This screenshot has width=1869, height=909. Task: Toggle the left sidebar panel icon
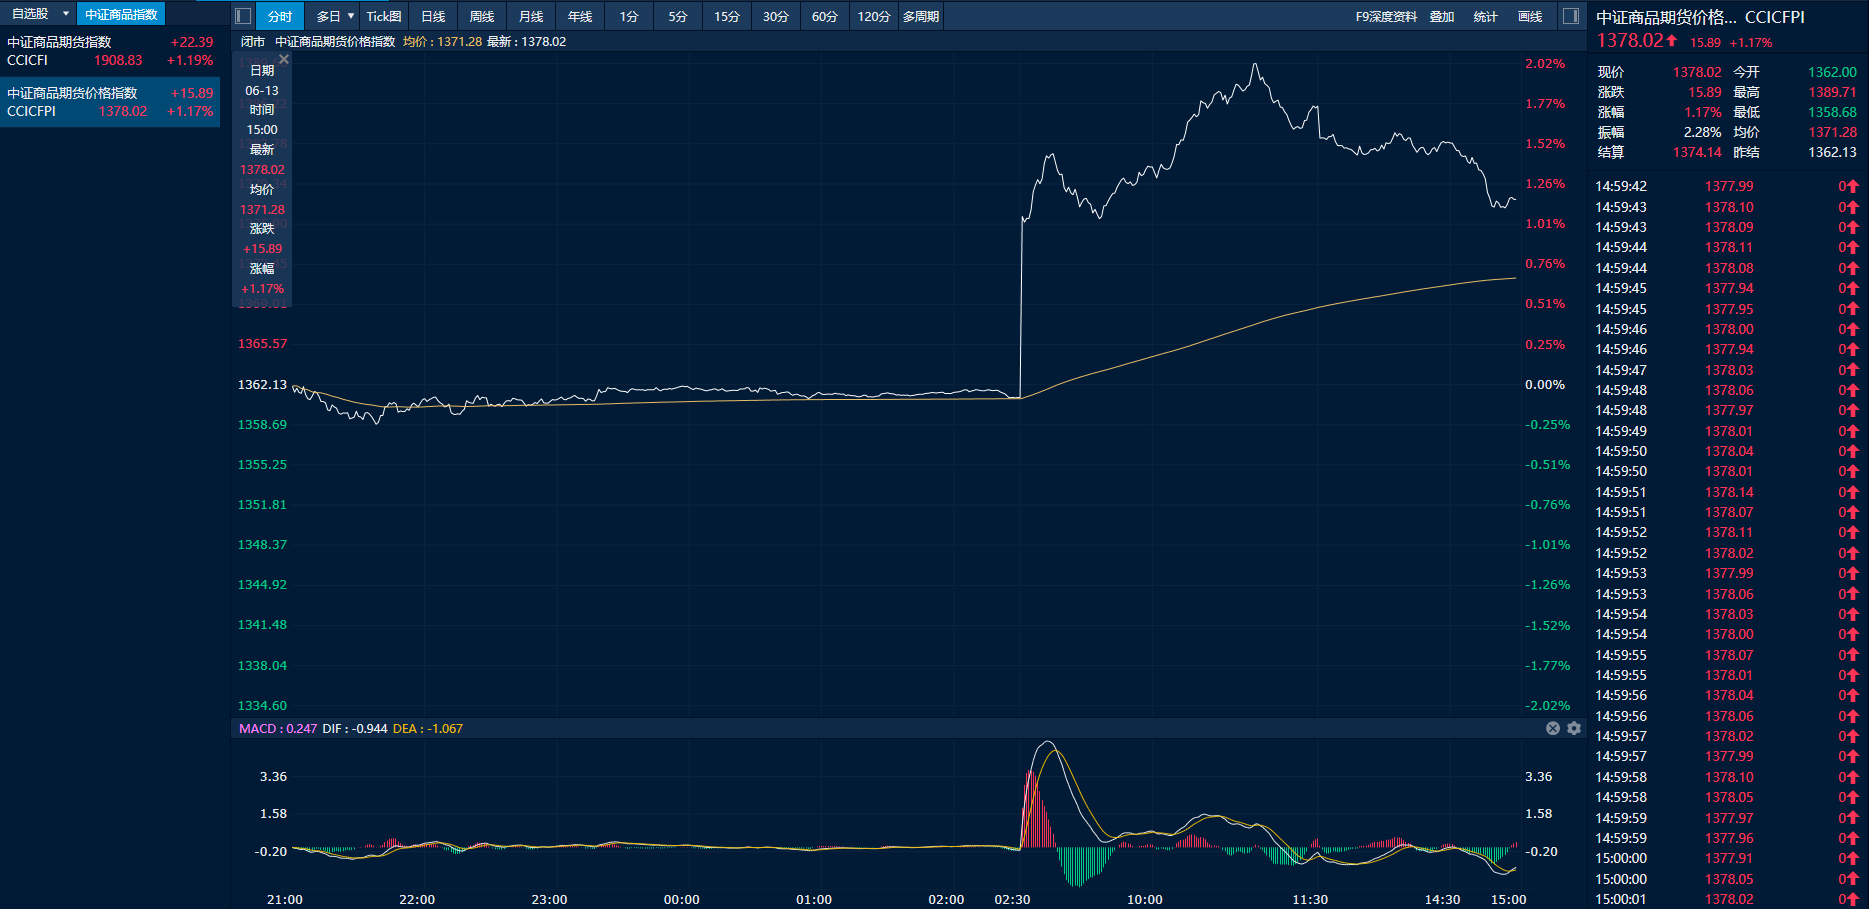(x=243, y=16)
